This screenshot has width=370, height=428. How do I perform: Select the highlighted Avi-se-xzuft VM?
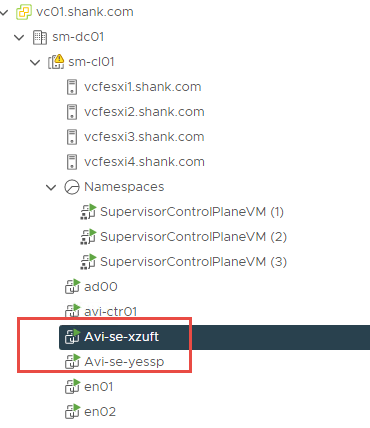(x=214, y=337)
